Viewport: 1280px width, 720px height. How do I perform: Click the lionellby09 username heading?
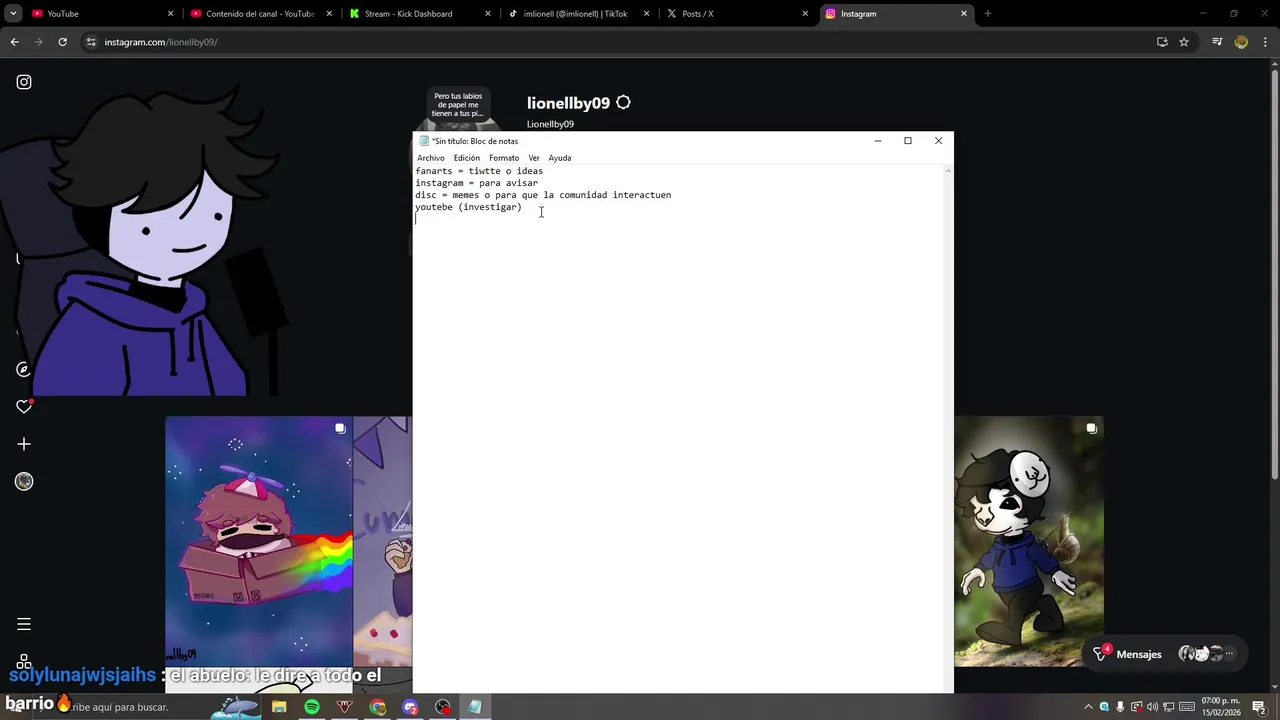[568, 103]
